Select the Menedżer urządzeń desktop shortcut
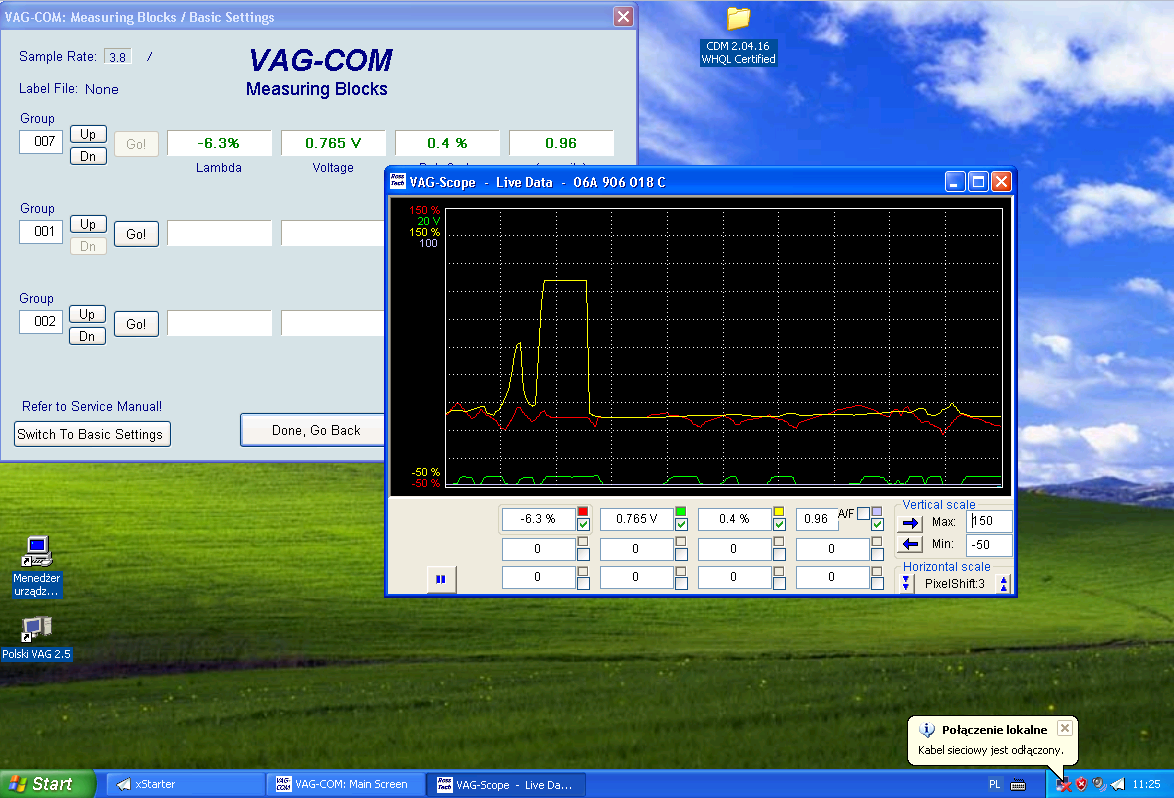The width and height of the screenshot is (1174, 798). (36, 567)
